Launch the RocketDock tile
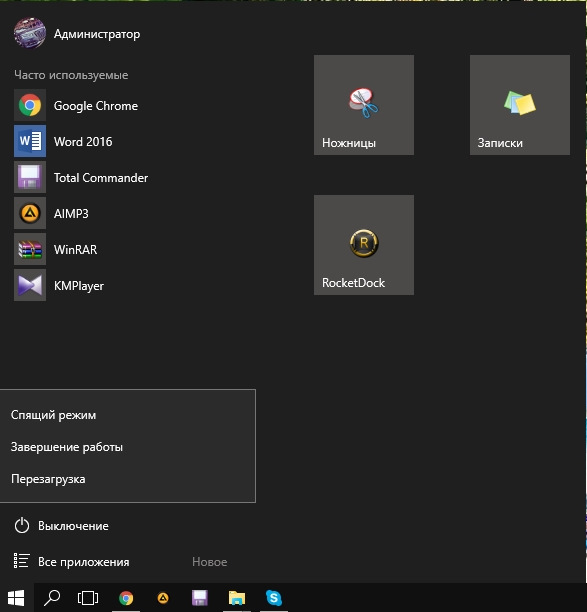Viewport: 587px width, 612px height. tap(364, 245)
